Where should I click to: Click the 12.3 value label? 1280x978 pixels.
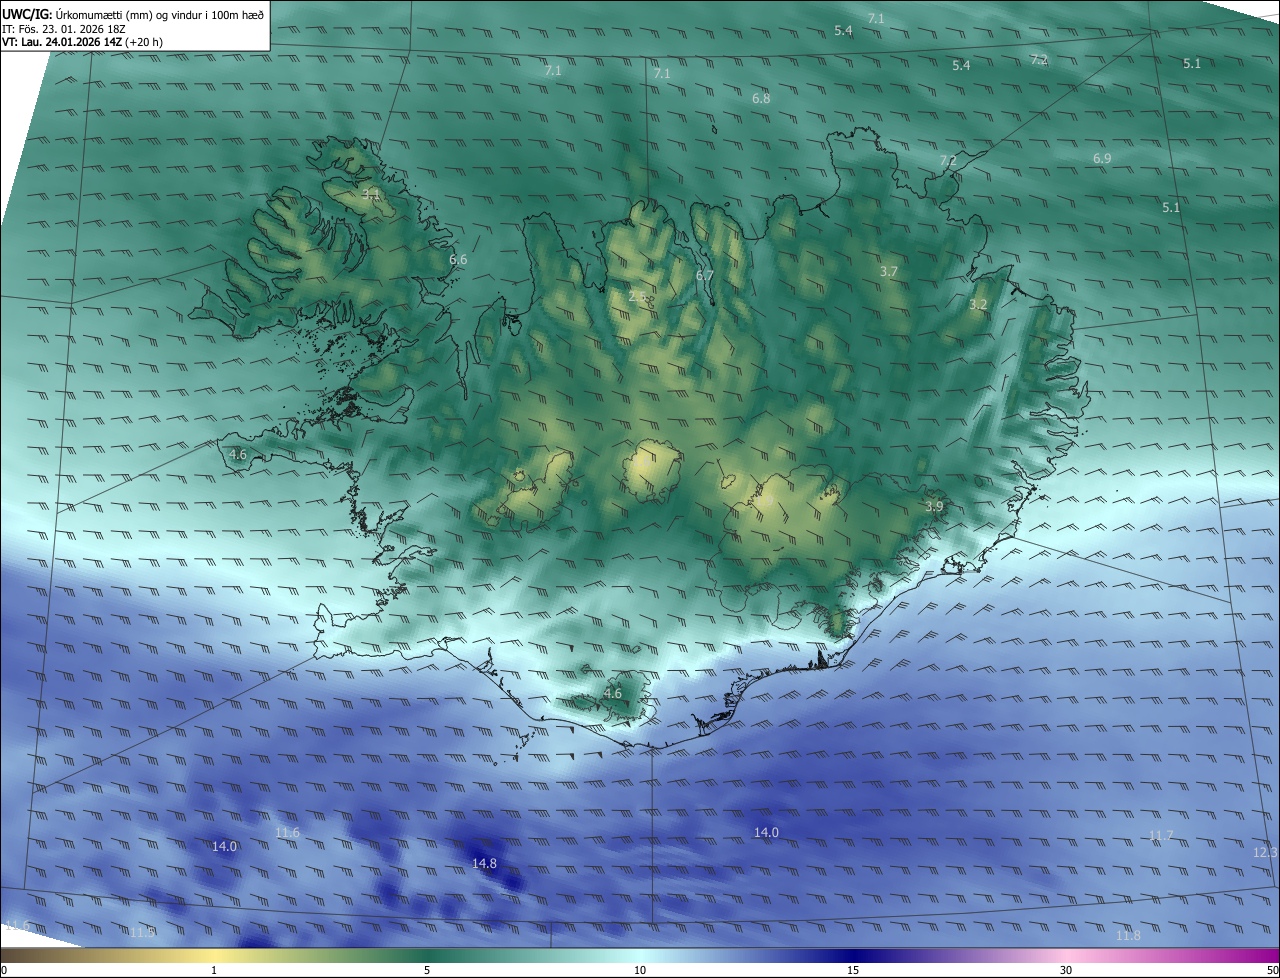(1265, 853)
